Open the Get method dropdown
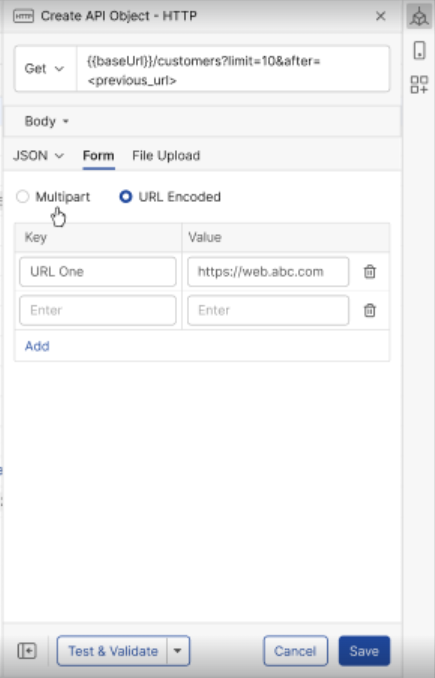The image size is (435, 678). (45, 69)
